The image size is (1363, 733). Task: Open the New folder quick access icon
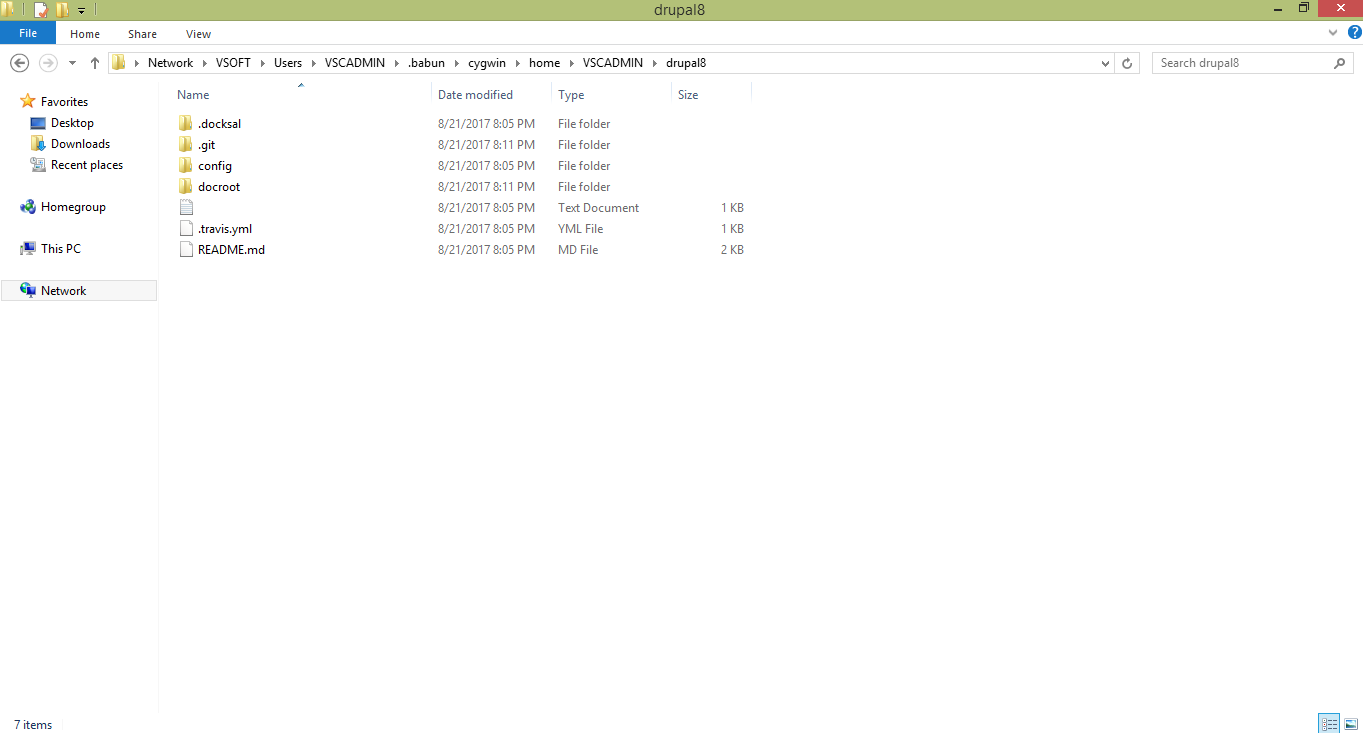[62, 9]
